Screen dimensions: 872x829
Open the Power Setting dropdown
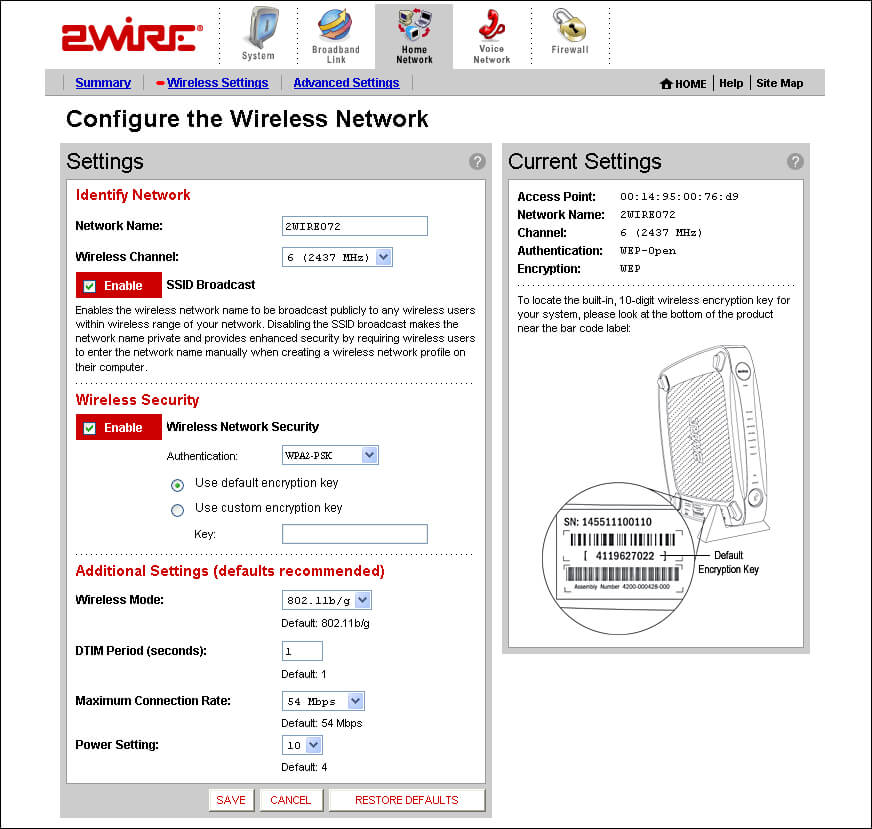[x=313, y=745]
